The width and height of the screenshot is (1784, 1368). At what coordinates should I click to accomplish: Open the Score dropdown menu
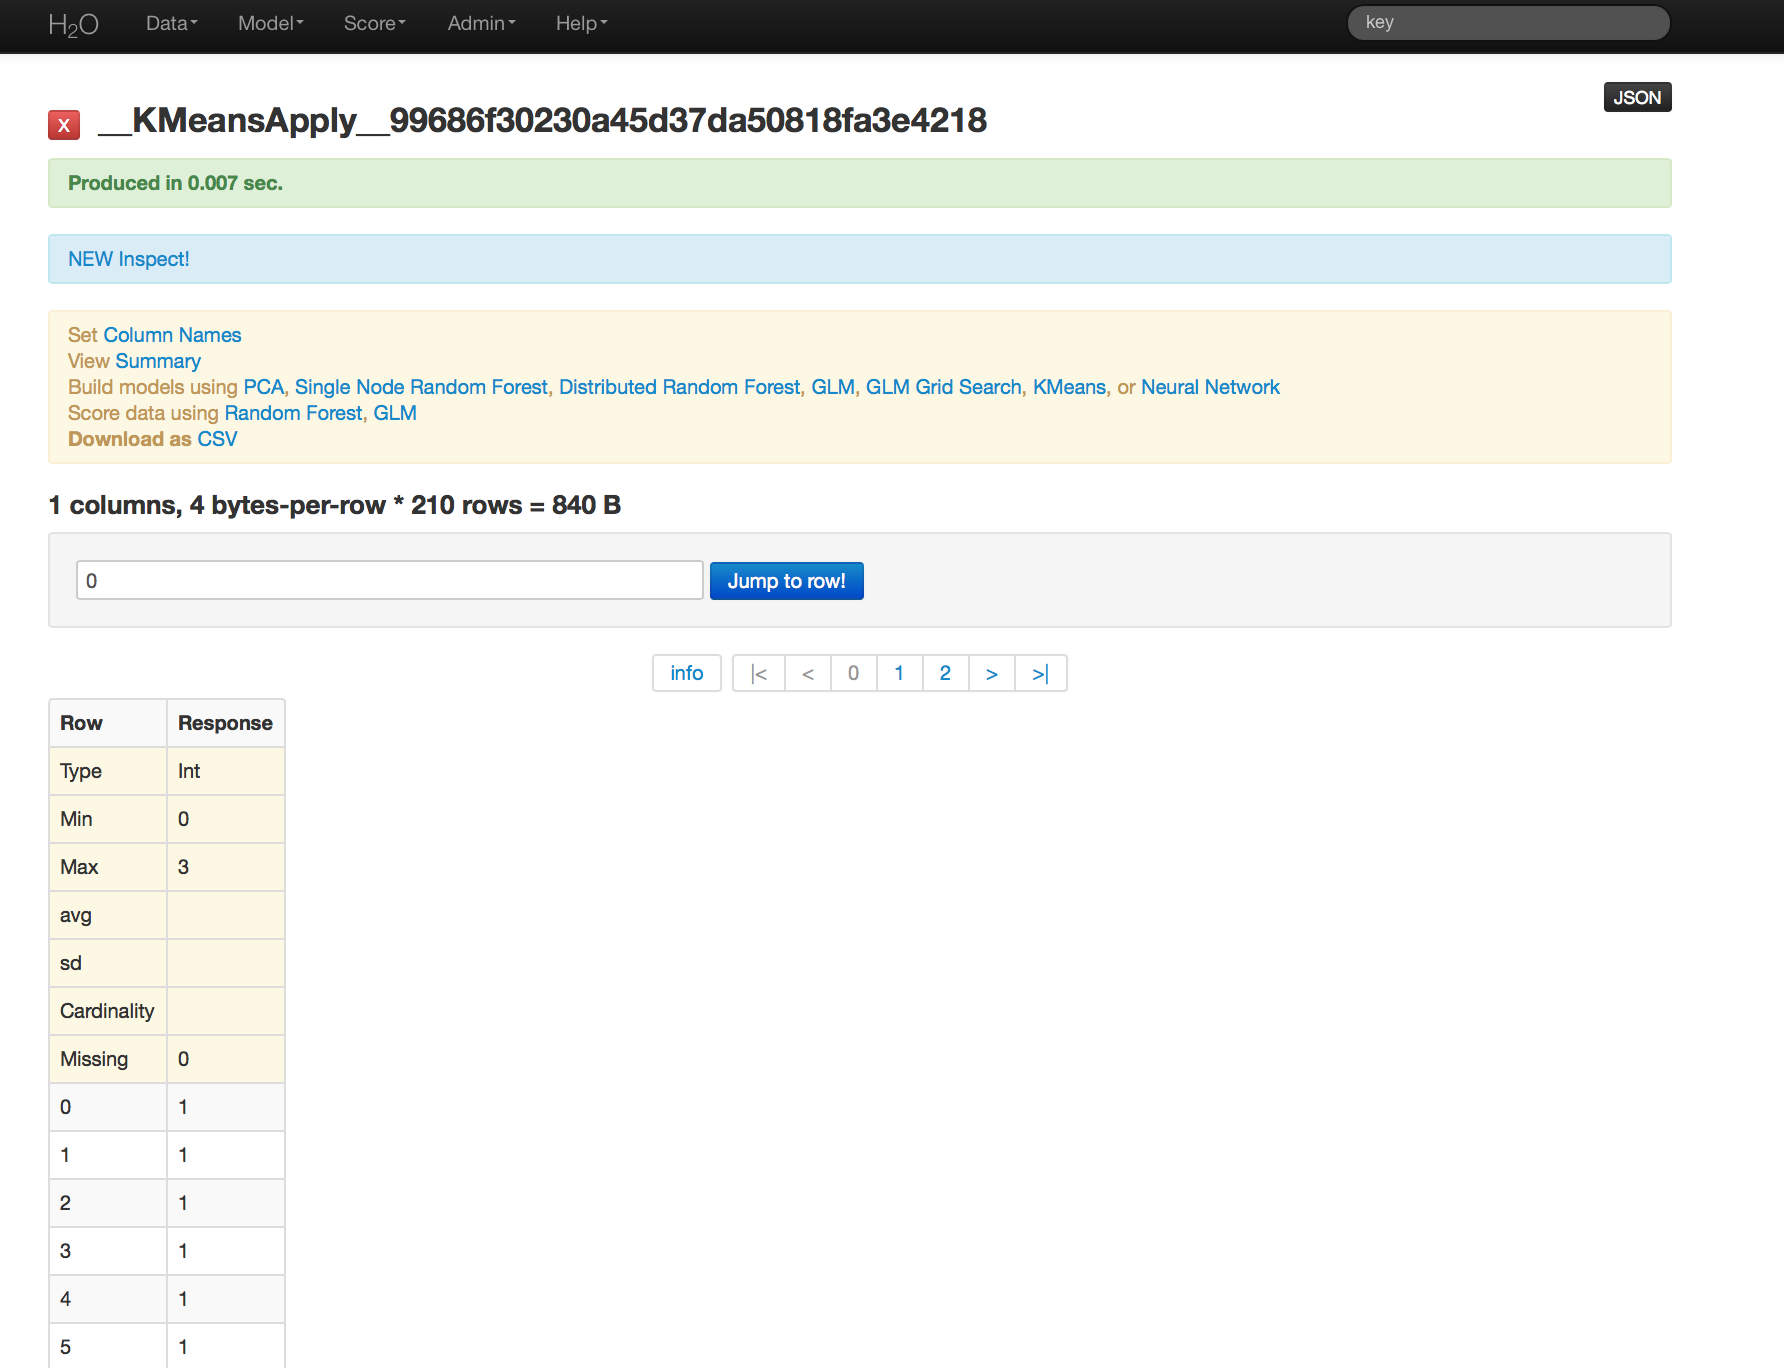point(374,24)
